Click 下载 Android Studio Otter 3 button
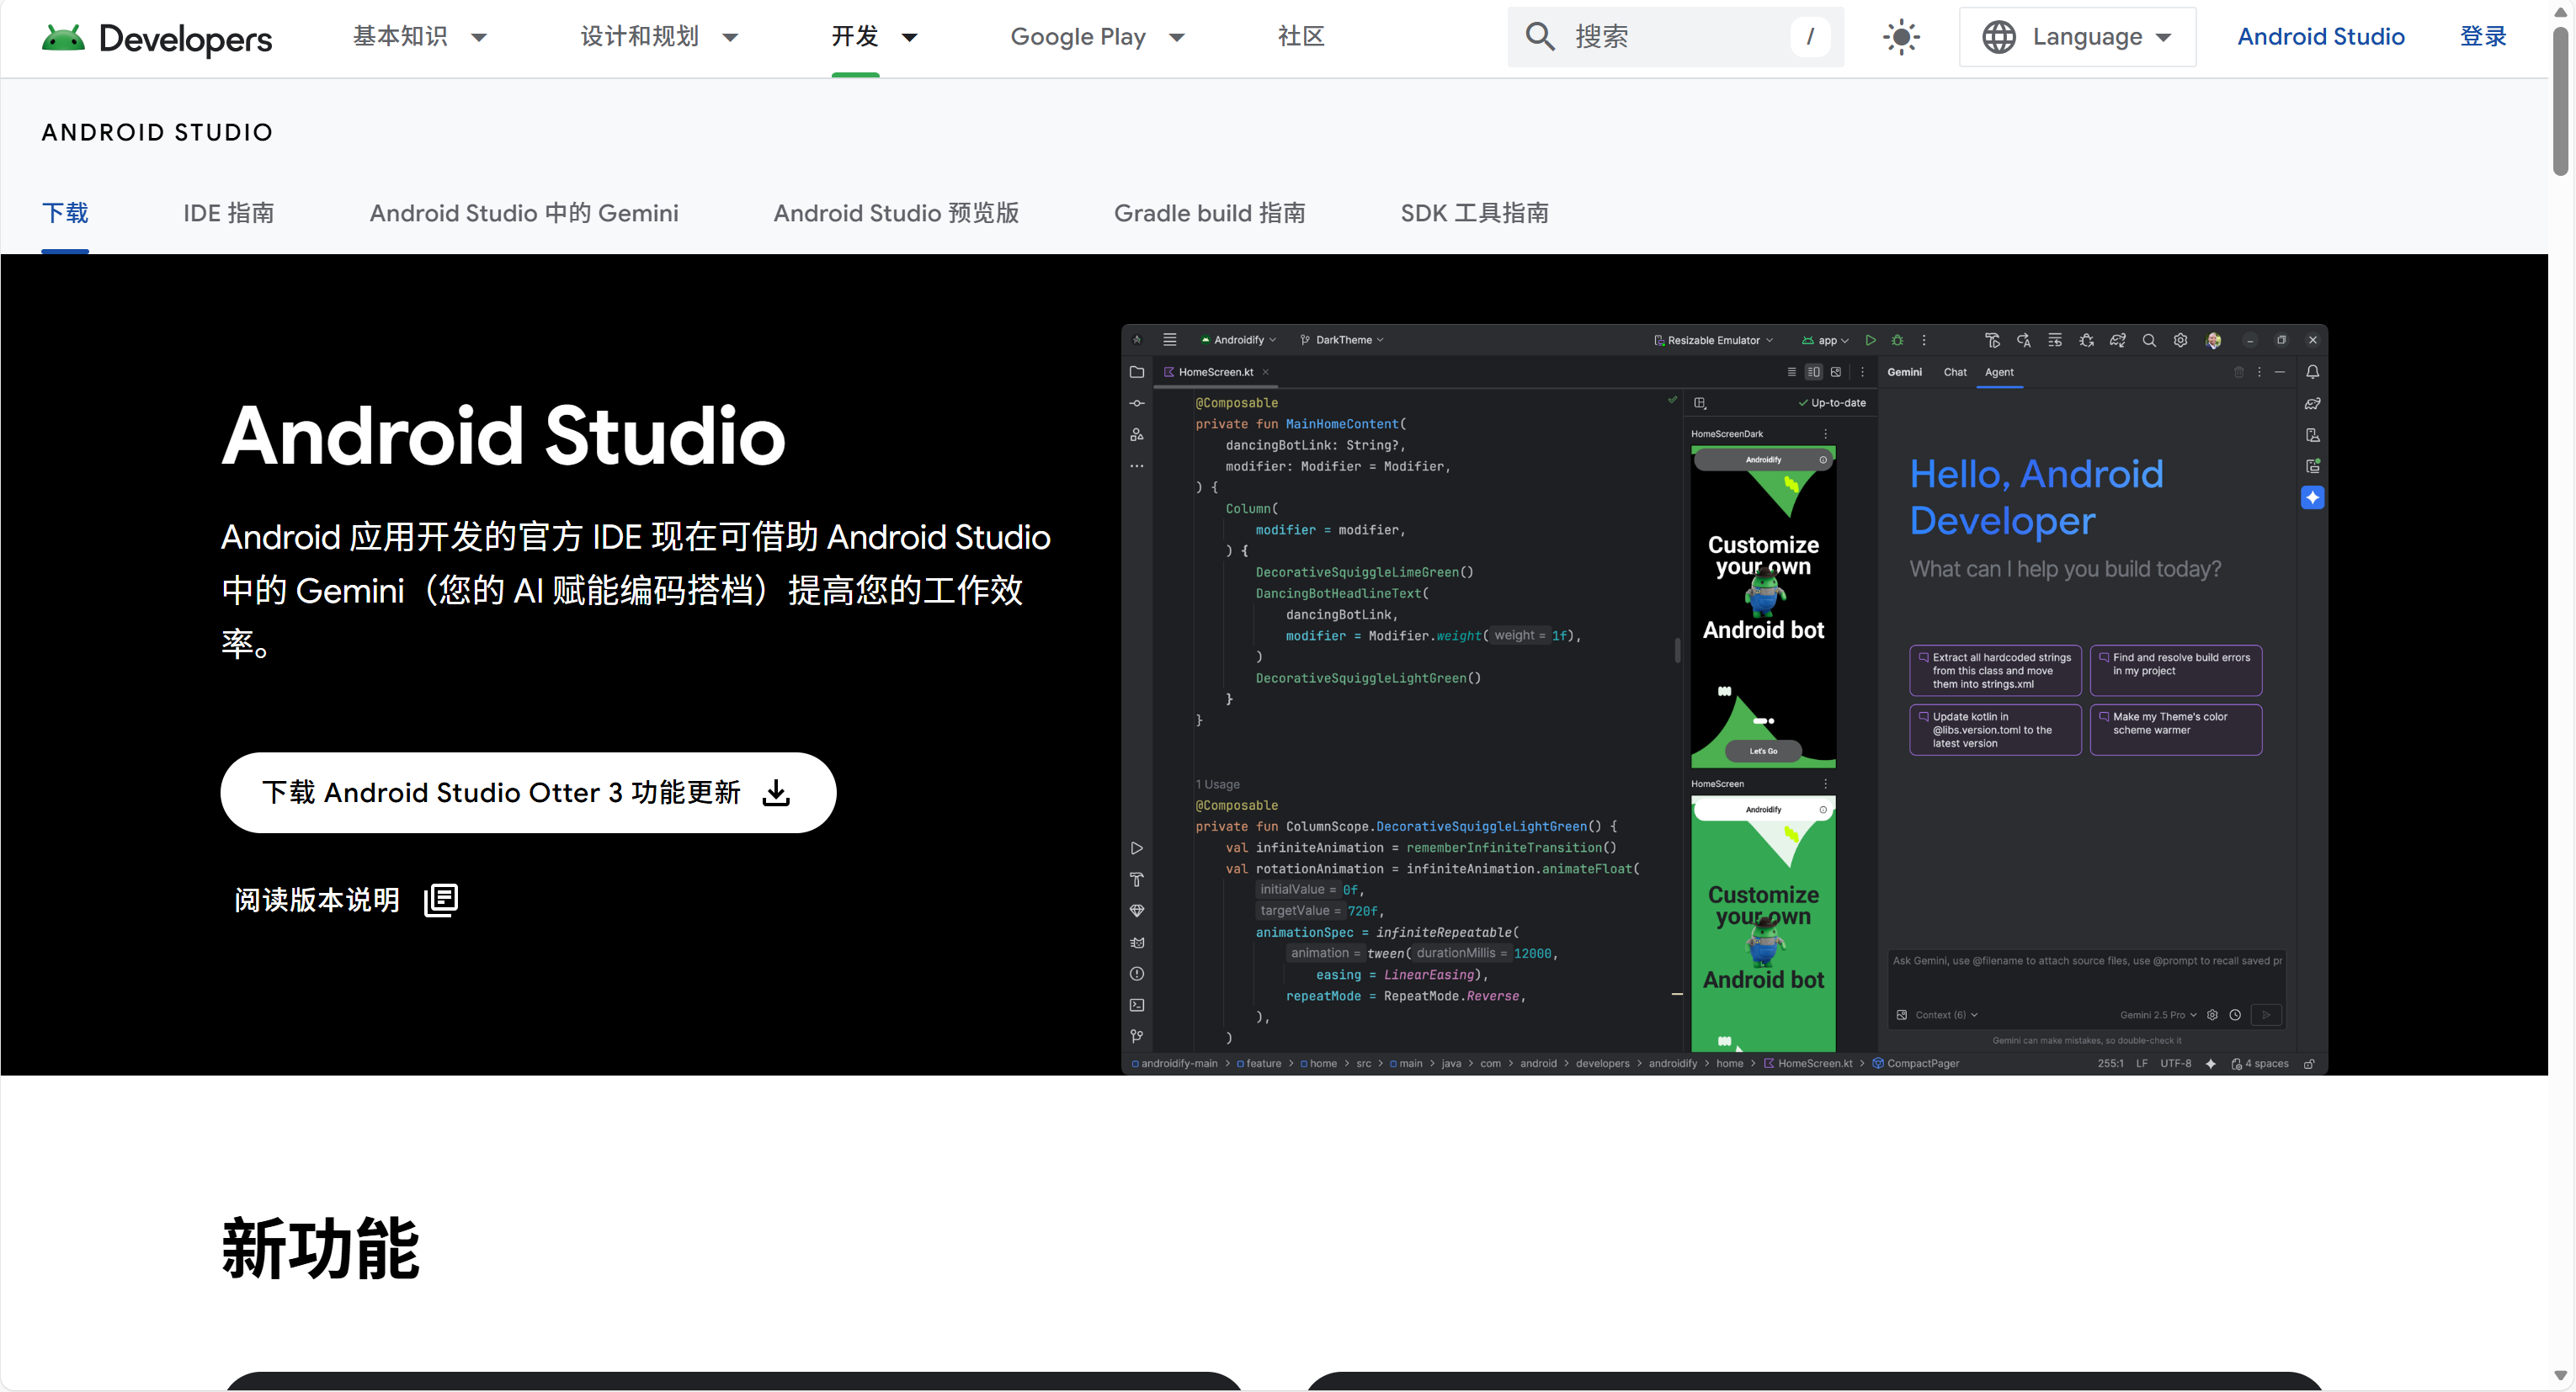The image size is (2576, 1392). coord(500,793)
